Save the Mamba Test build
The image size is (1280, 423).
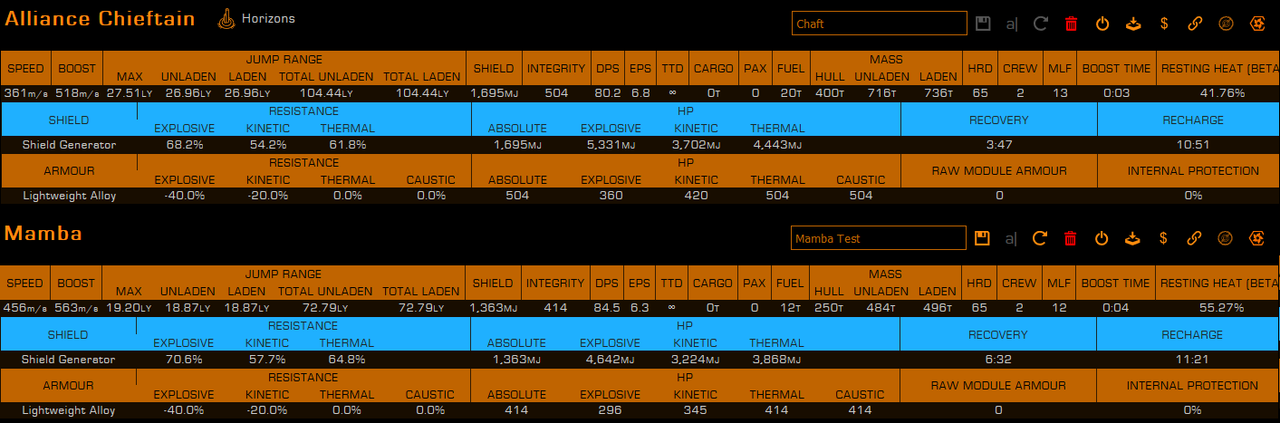[x=982, y=238]
